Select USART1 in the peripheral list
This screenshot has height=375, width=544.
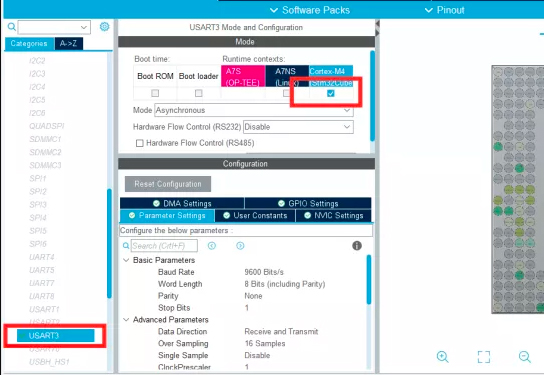point(44,309)
